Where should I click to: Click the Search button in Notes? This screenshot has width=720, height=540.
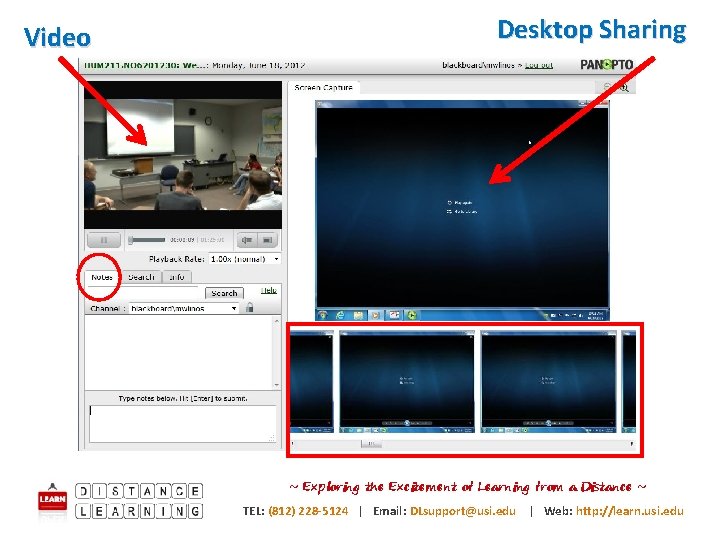(x=224, y=293)
